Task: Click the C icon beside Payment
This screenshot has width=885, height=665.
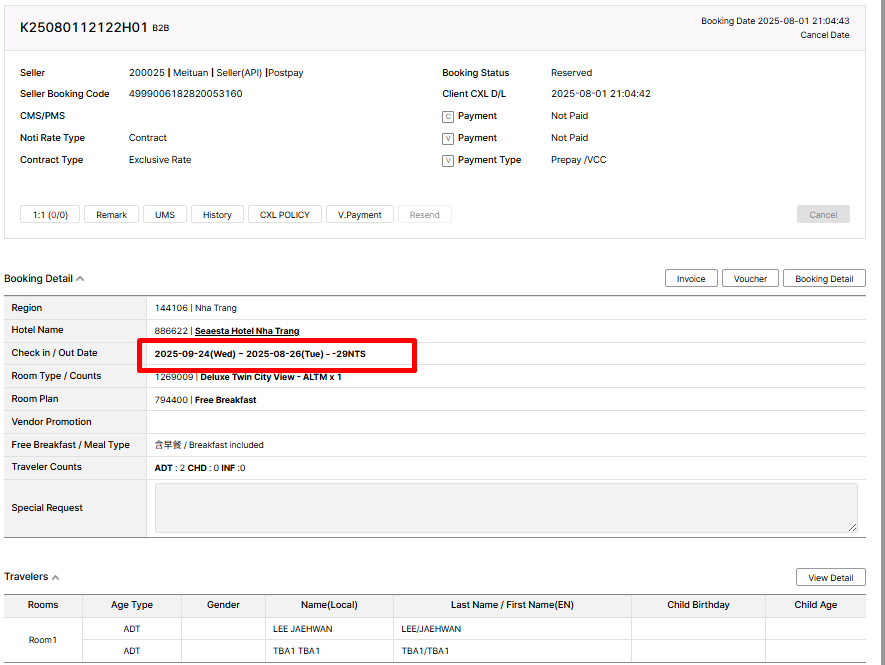Action: [448, 116]
